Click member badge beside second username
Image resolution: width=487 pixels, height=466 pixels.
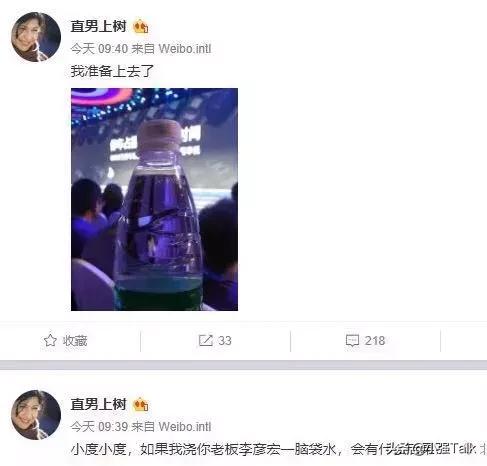coord(141,405)
